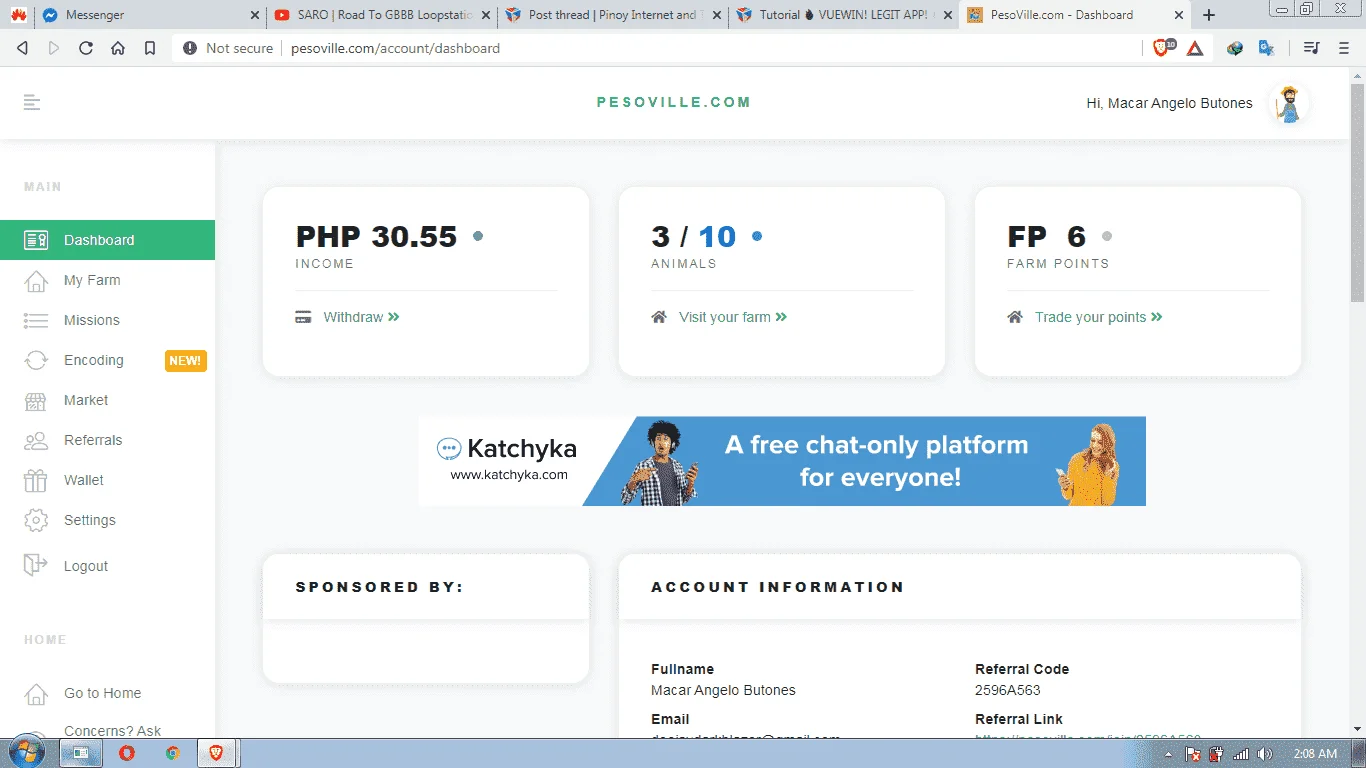Click the gray dot beside farm points
Image resolution: width=1366 pixels, height=768 pixels.
[1107, 236]
